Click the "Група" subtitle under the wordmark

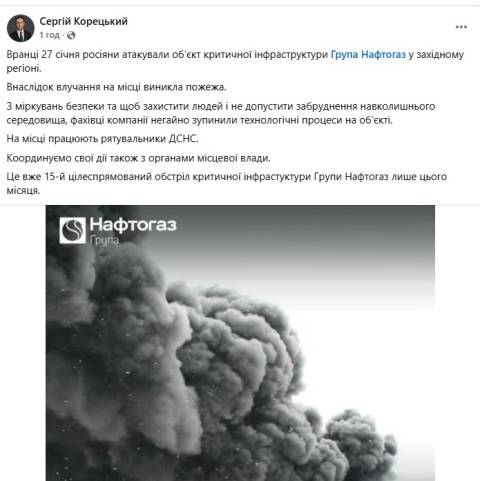pos(104,240)
